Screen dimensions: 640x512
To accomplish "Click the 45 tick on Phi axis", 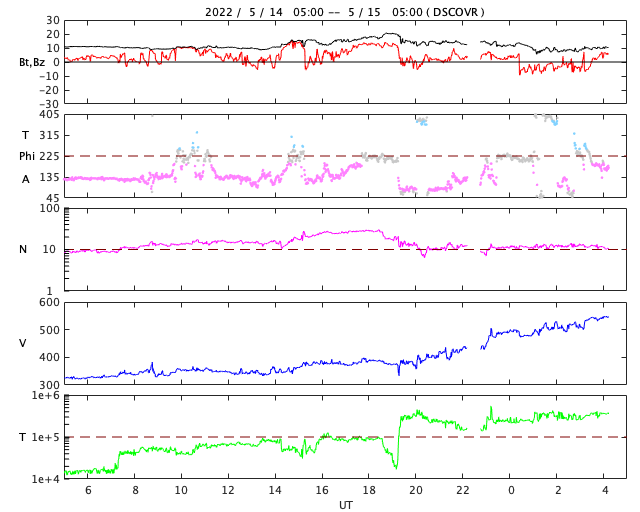I will click(x=53, y=198).
